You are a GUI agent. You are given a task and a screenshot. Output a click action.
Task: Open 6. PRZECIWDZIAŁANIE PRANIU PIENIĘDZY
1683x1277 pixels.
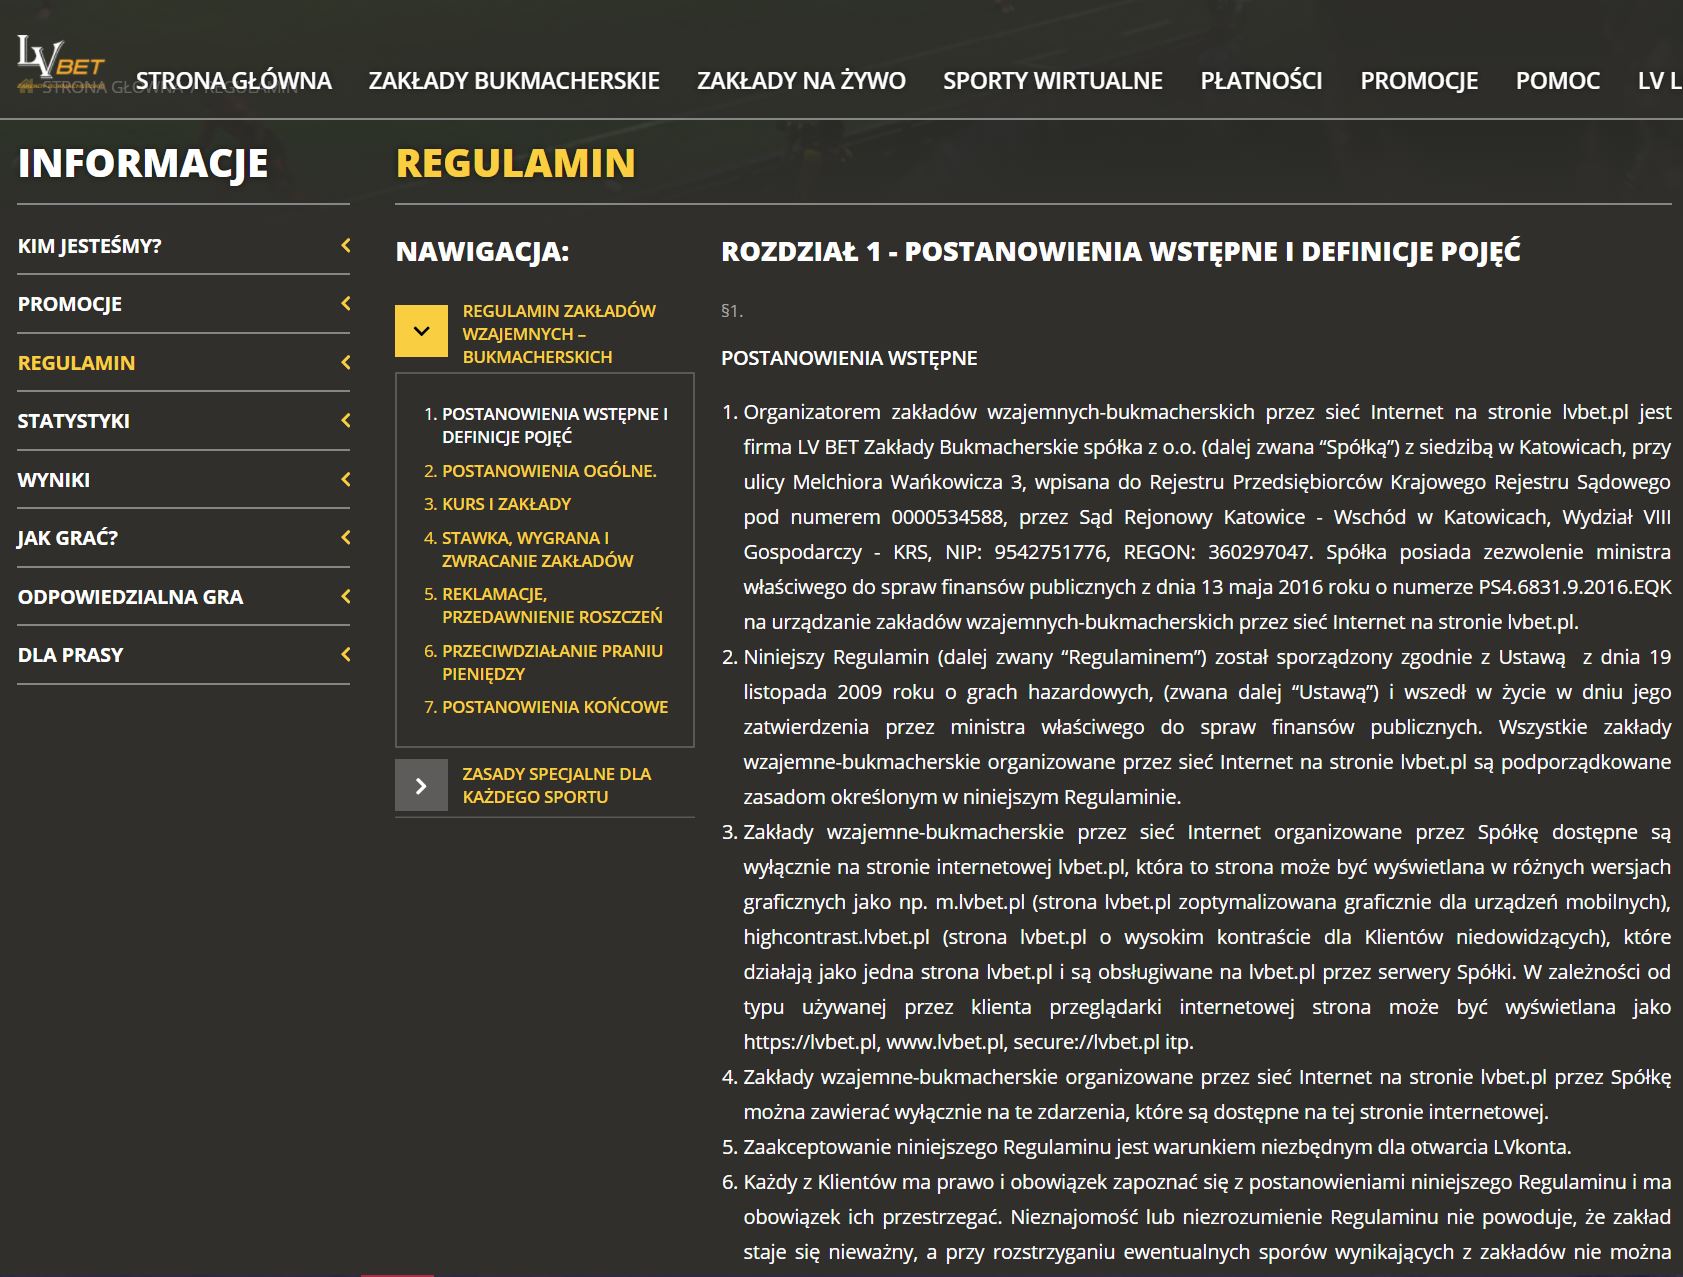(552, 662)
